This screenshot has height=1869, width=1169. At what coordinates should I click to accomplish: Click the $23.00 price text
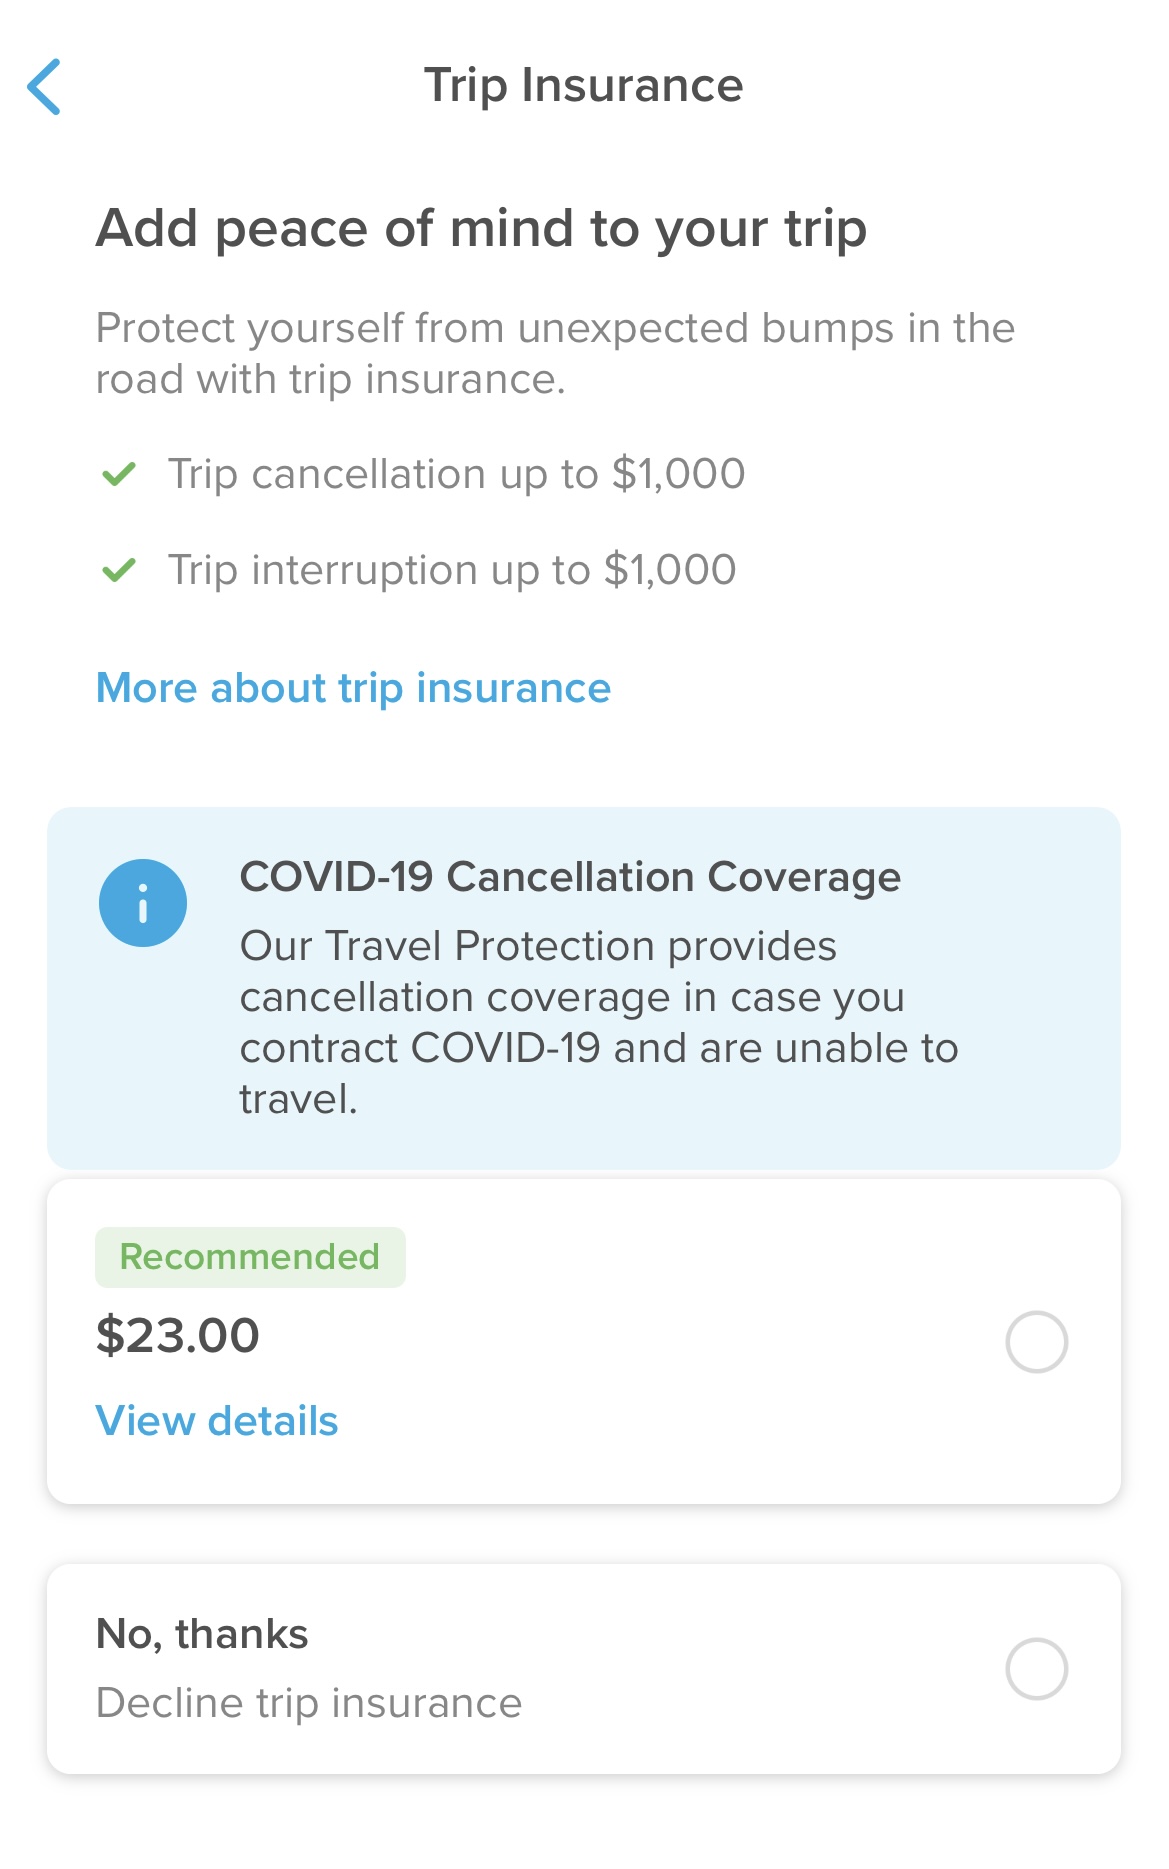point(178,1336)
